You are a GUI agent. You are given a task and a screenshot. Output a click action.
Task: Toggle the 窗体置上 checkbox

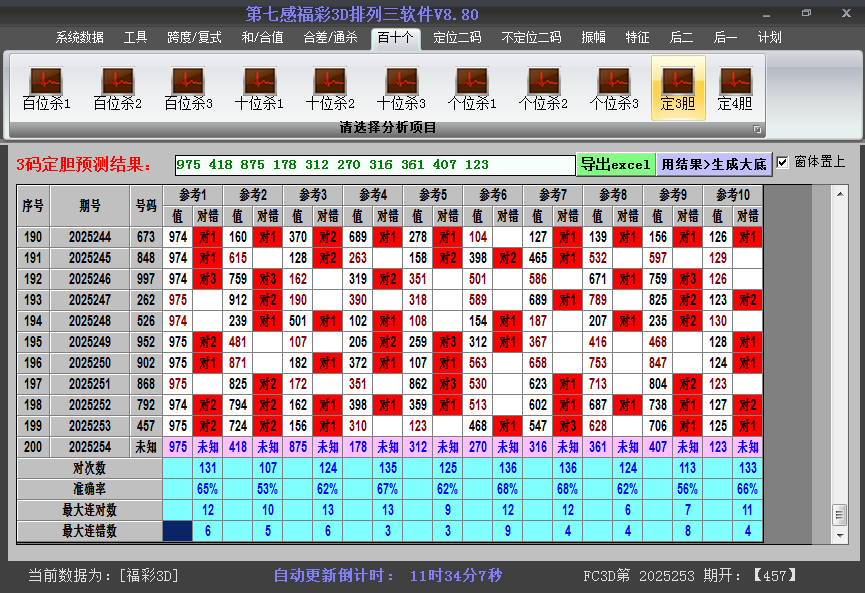(x=782, y=162)
